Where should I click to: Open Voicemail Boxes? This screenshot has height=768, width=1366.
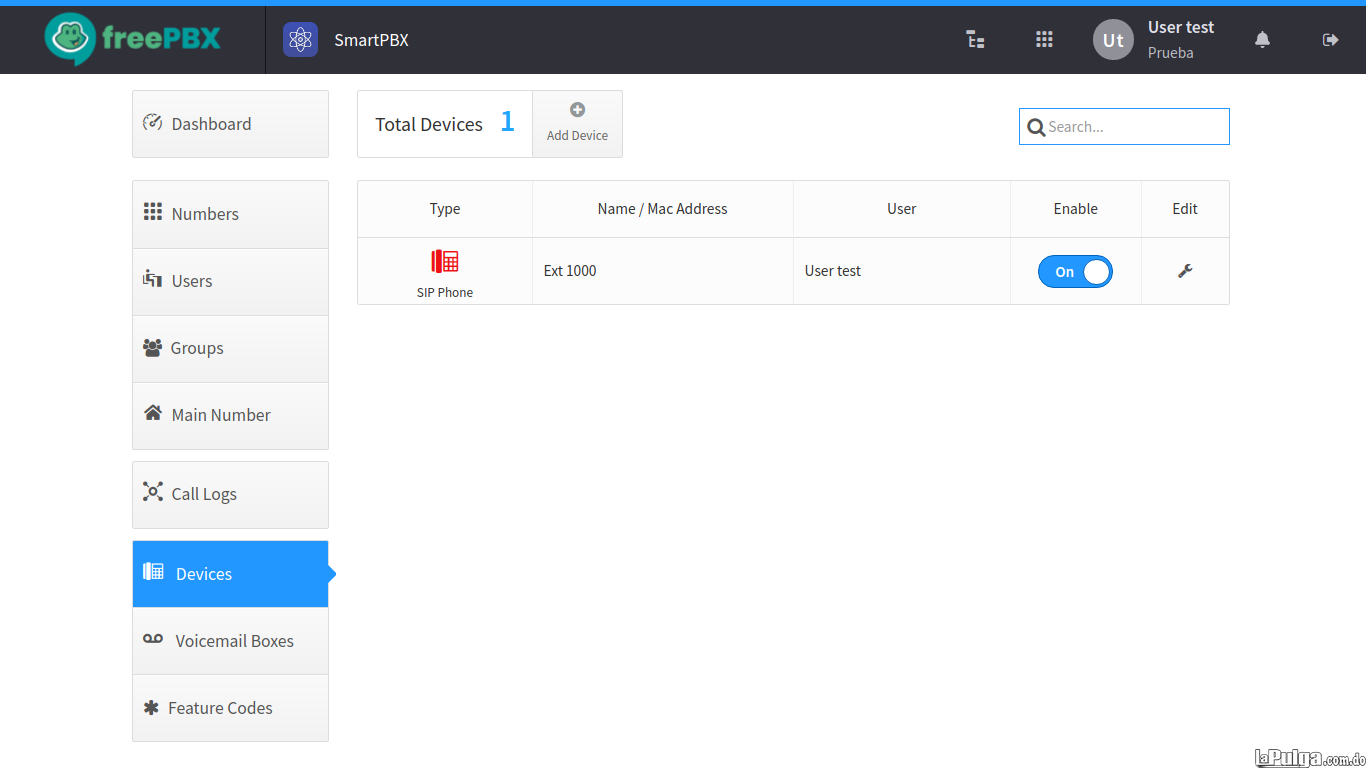pyautogui.click(x=230, y=641)
